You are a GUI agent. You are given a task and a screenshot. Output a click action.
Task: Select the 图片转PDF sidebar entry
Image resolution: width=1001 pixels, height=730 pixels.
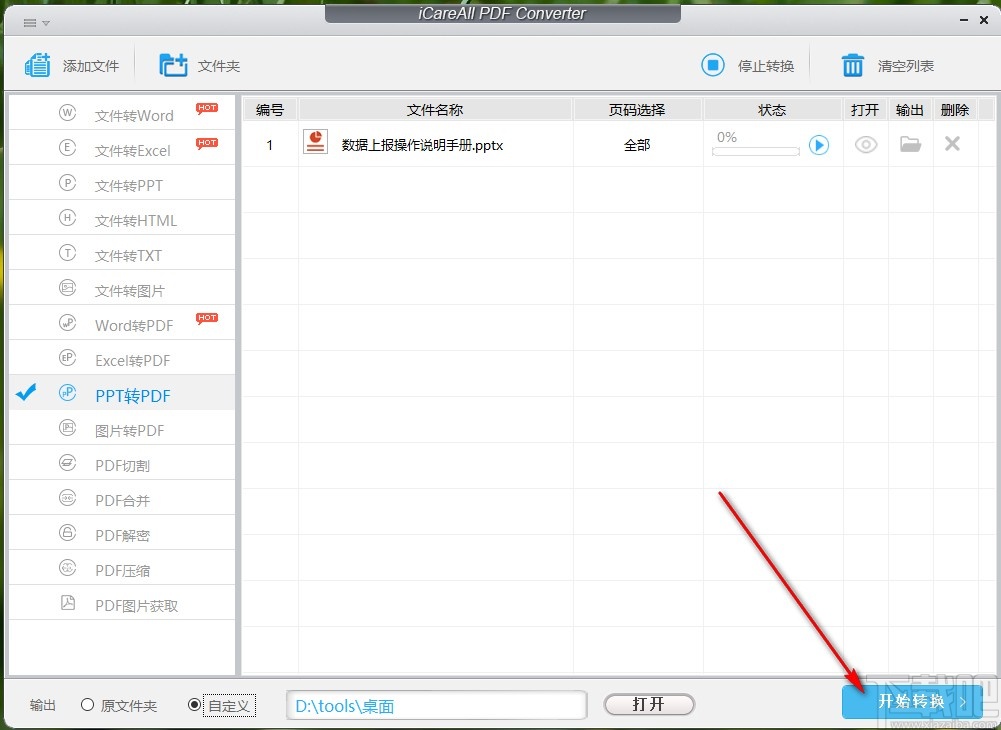(131, 429)
